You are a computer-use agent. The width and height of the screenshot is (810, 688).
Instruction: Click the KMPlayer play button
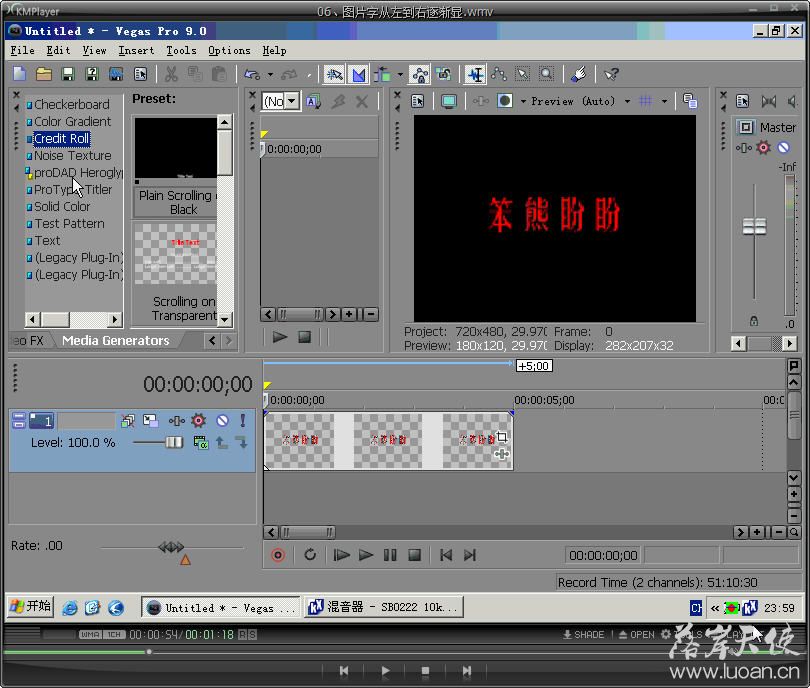pos(385,670)
